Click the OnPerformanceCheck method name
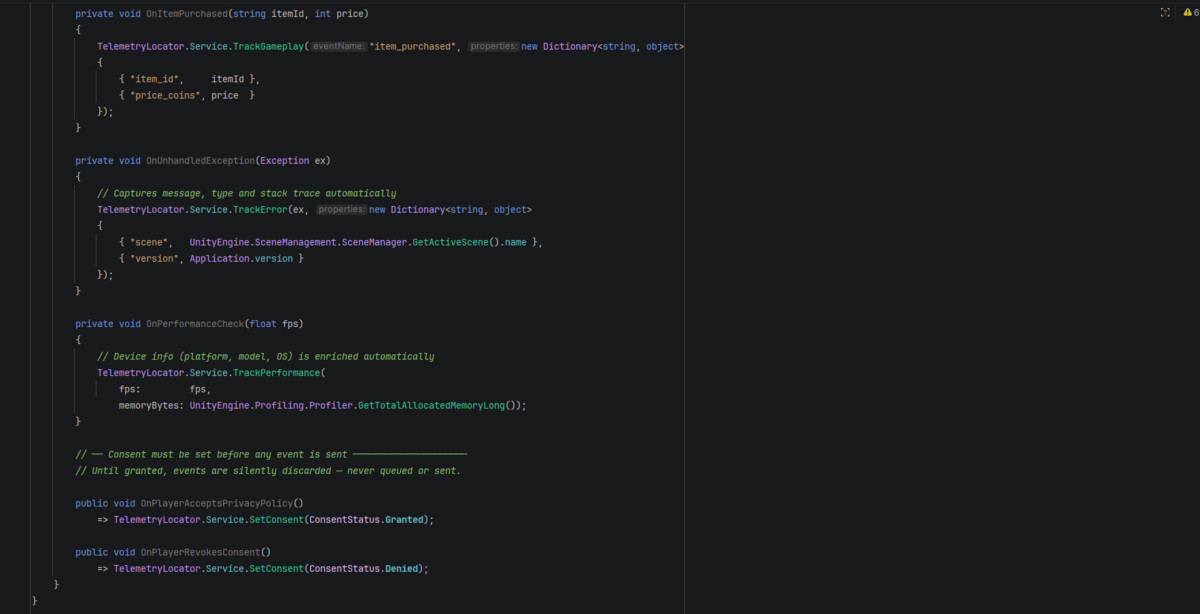This screenshot has width=1200, height=614. pyautogui.click(x=194, y=324)
